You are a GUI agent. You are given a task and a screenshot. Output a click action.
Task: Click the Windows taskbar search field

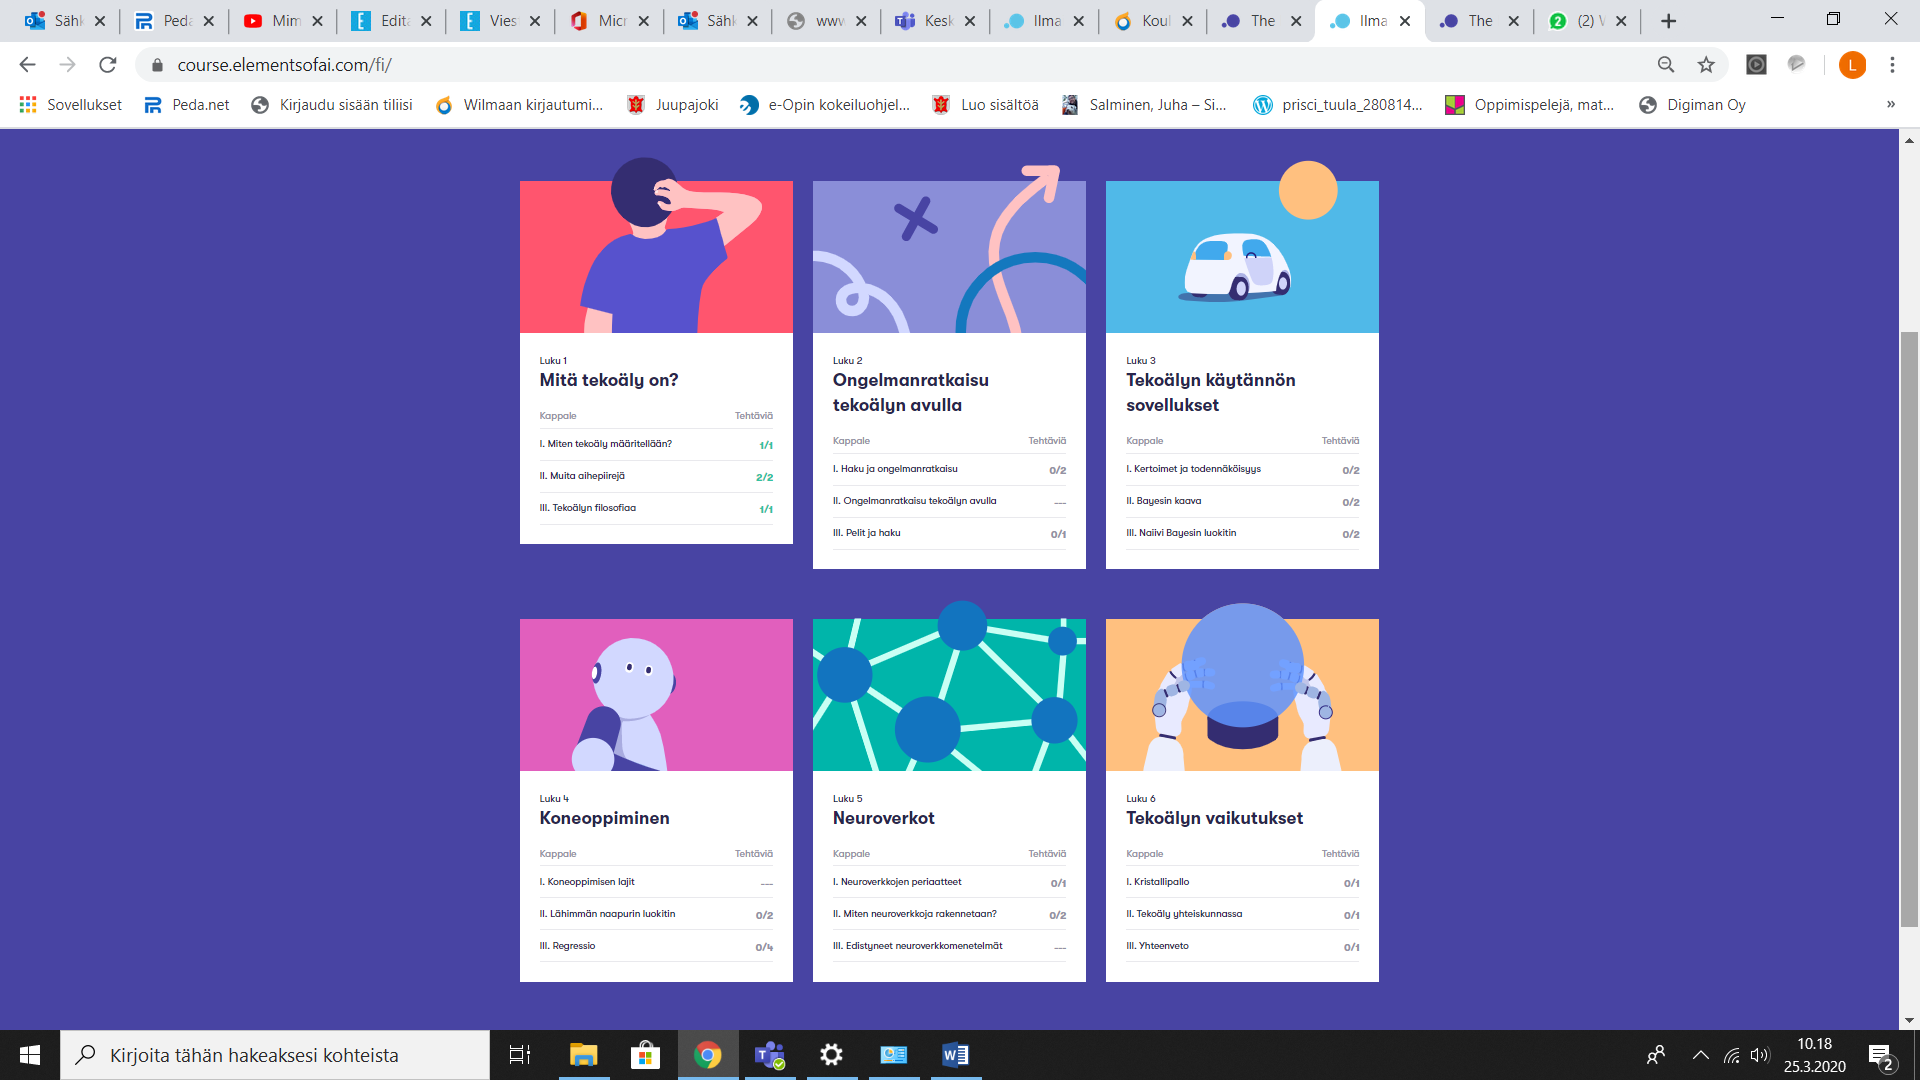tap(275, 1055)
